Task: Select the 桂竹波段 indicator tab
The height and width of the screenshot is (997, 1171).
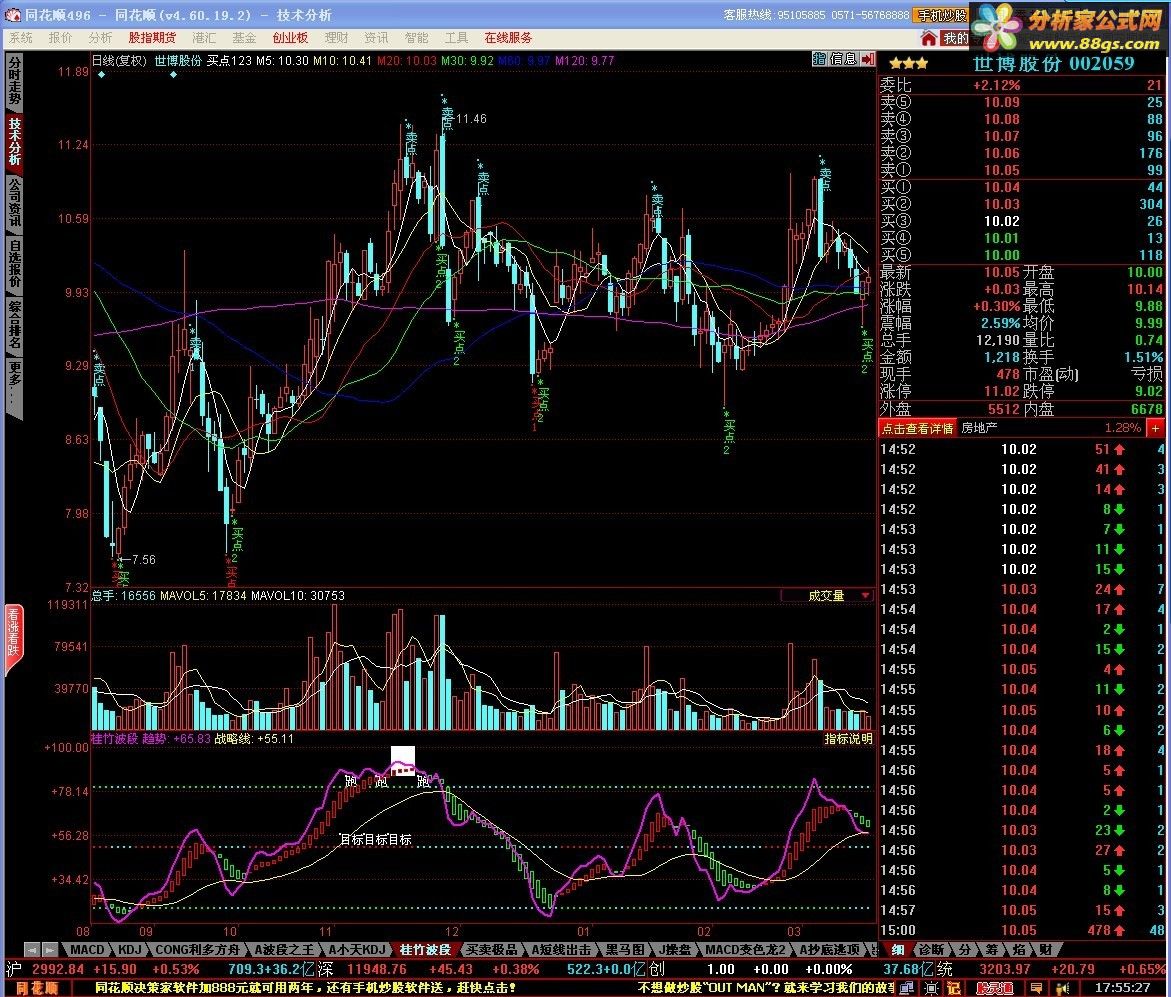Action: (x=425, y=949)
